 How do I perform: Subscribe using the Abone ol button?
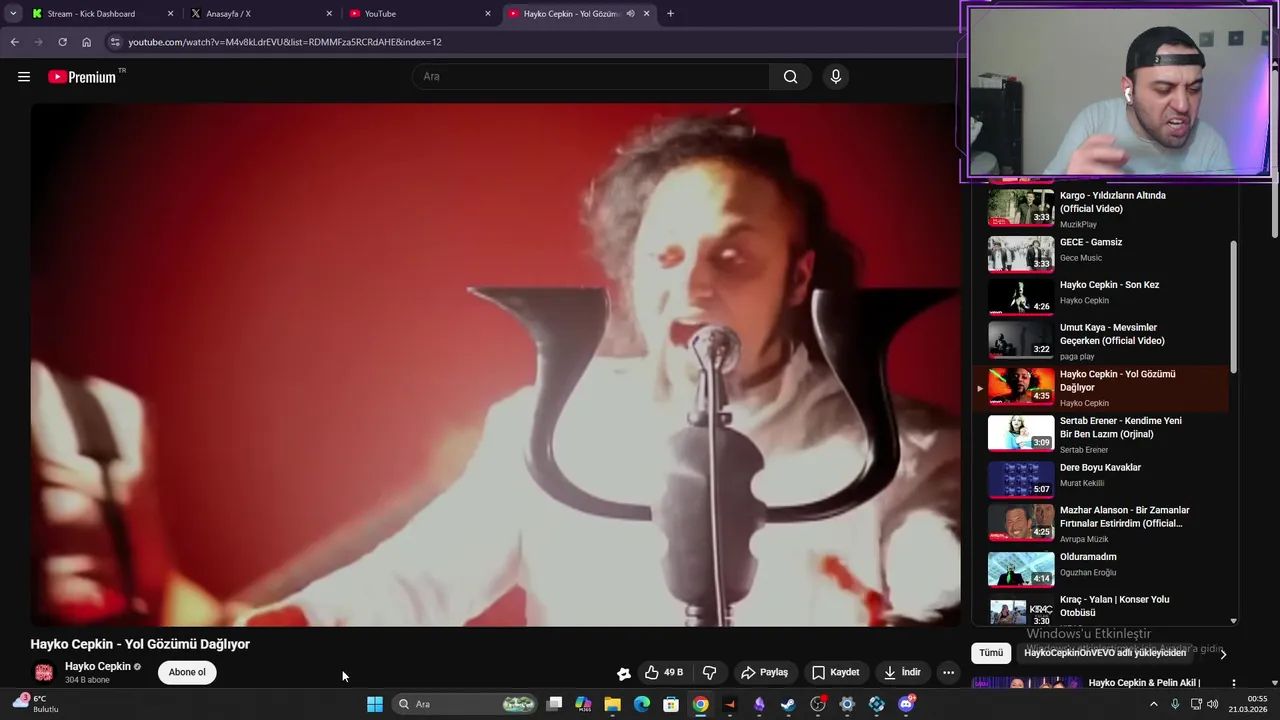(x=187, y=672)
